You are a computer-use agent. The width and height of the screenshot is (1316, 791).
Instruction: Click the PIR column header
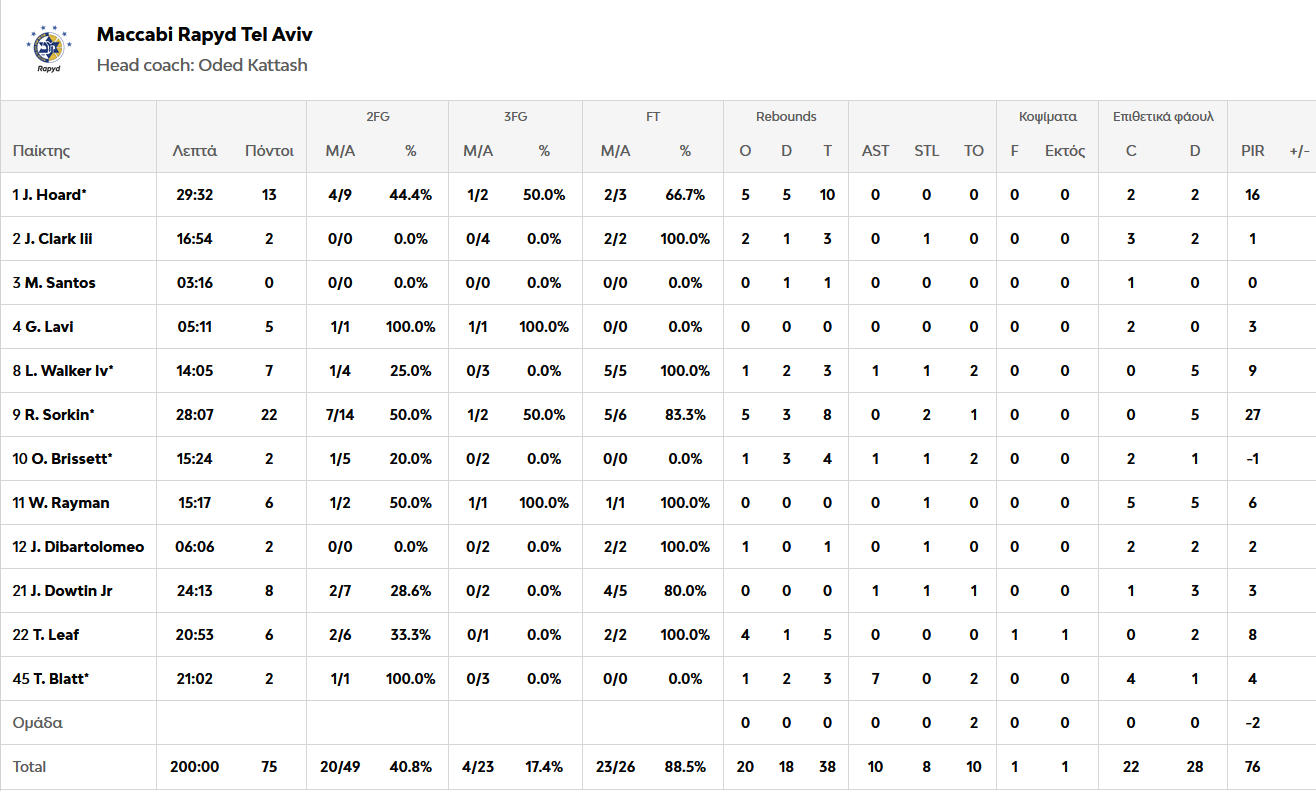pos(1253,151)
